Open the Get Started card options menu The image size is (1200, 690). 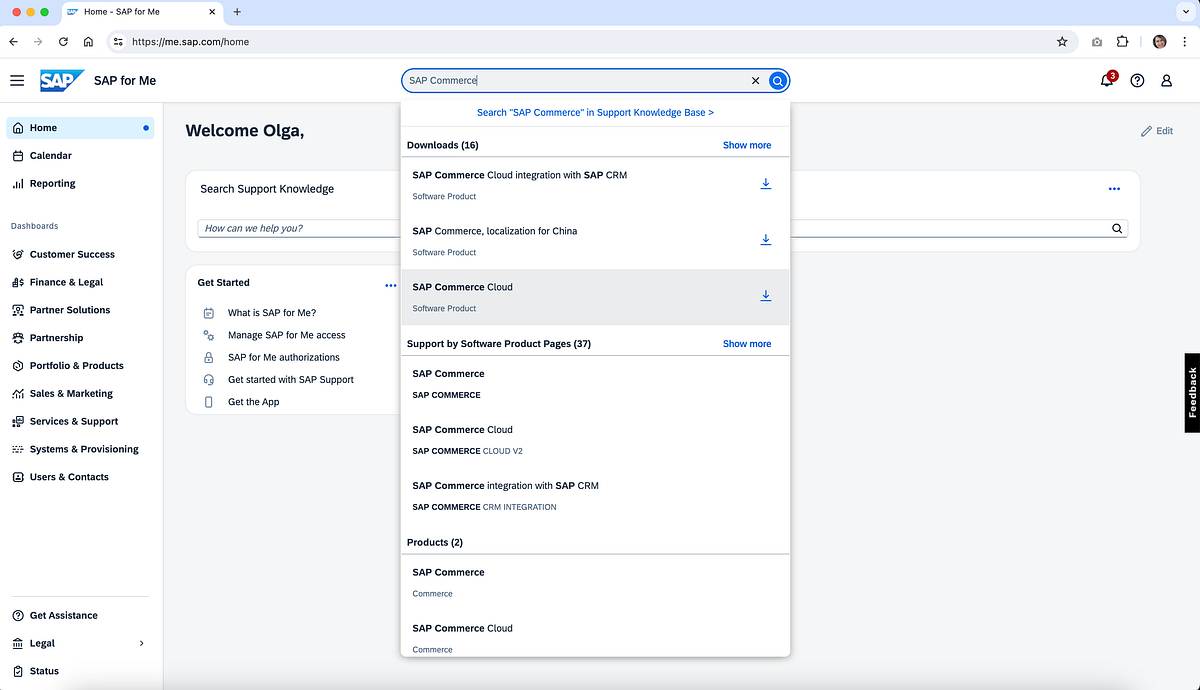coord(390,285)
